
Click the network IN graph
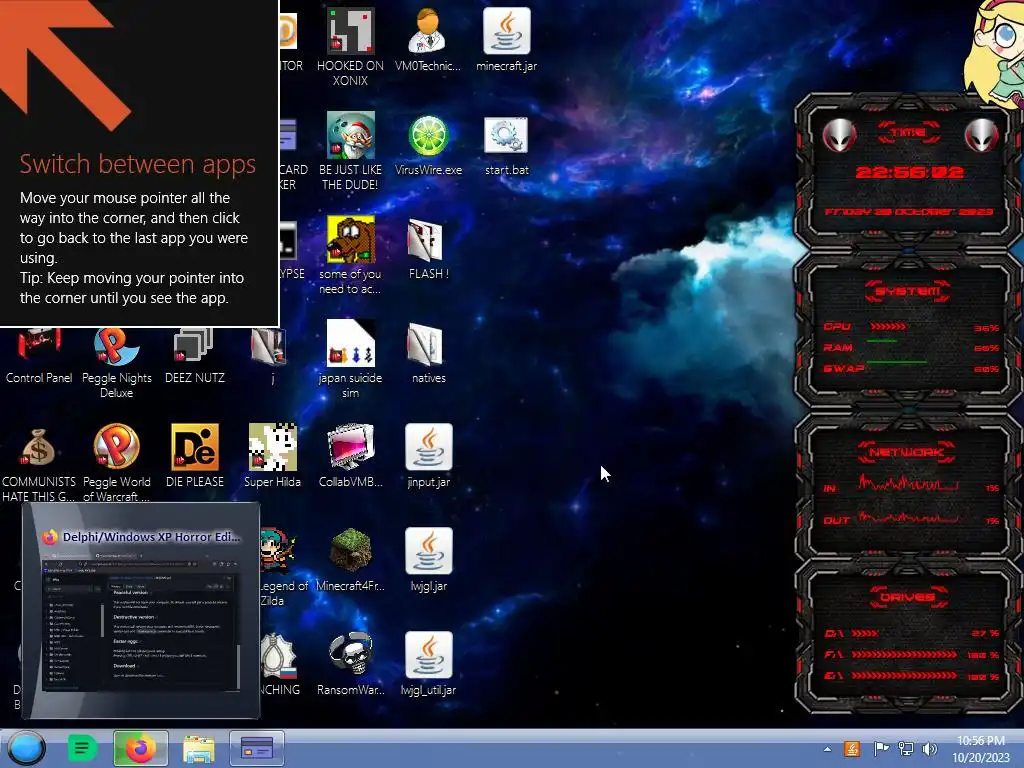(x=908, y=484)
